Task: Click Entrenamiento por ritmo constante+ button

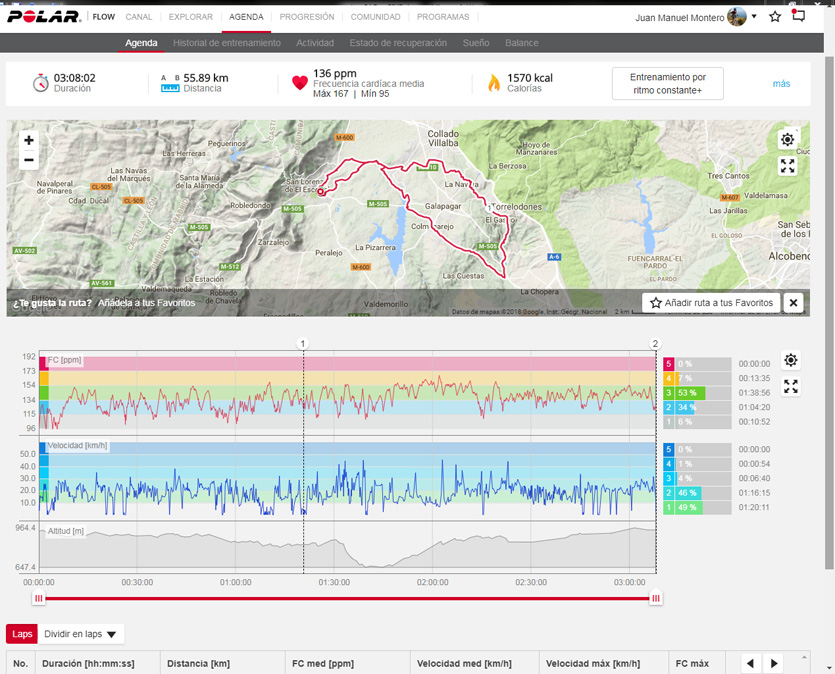Action: (x=668, y=84)
